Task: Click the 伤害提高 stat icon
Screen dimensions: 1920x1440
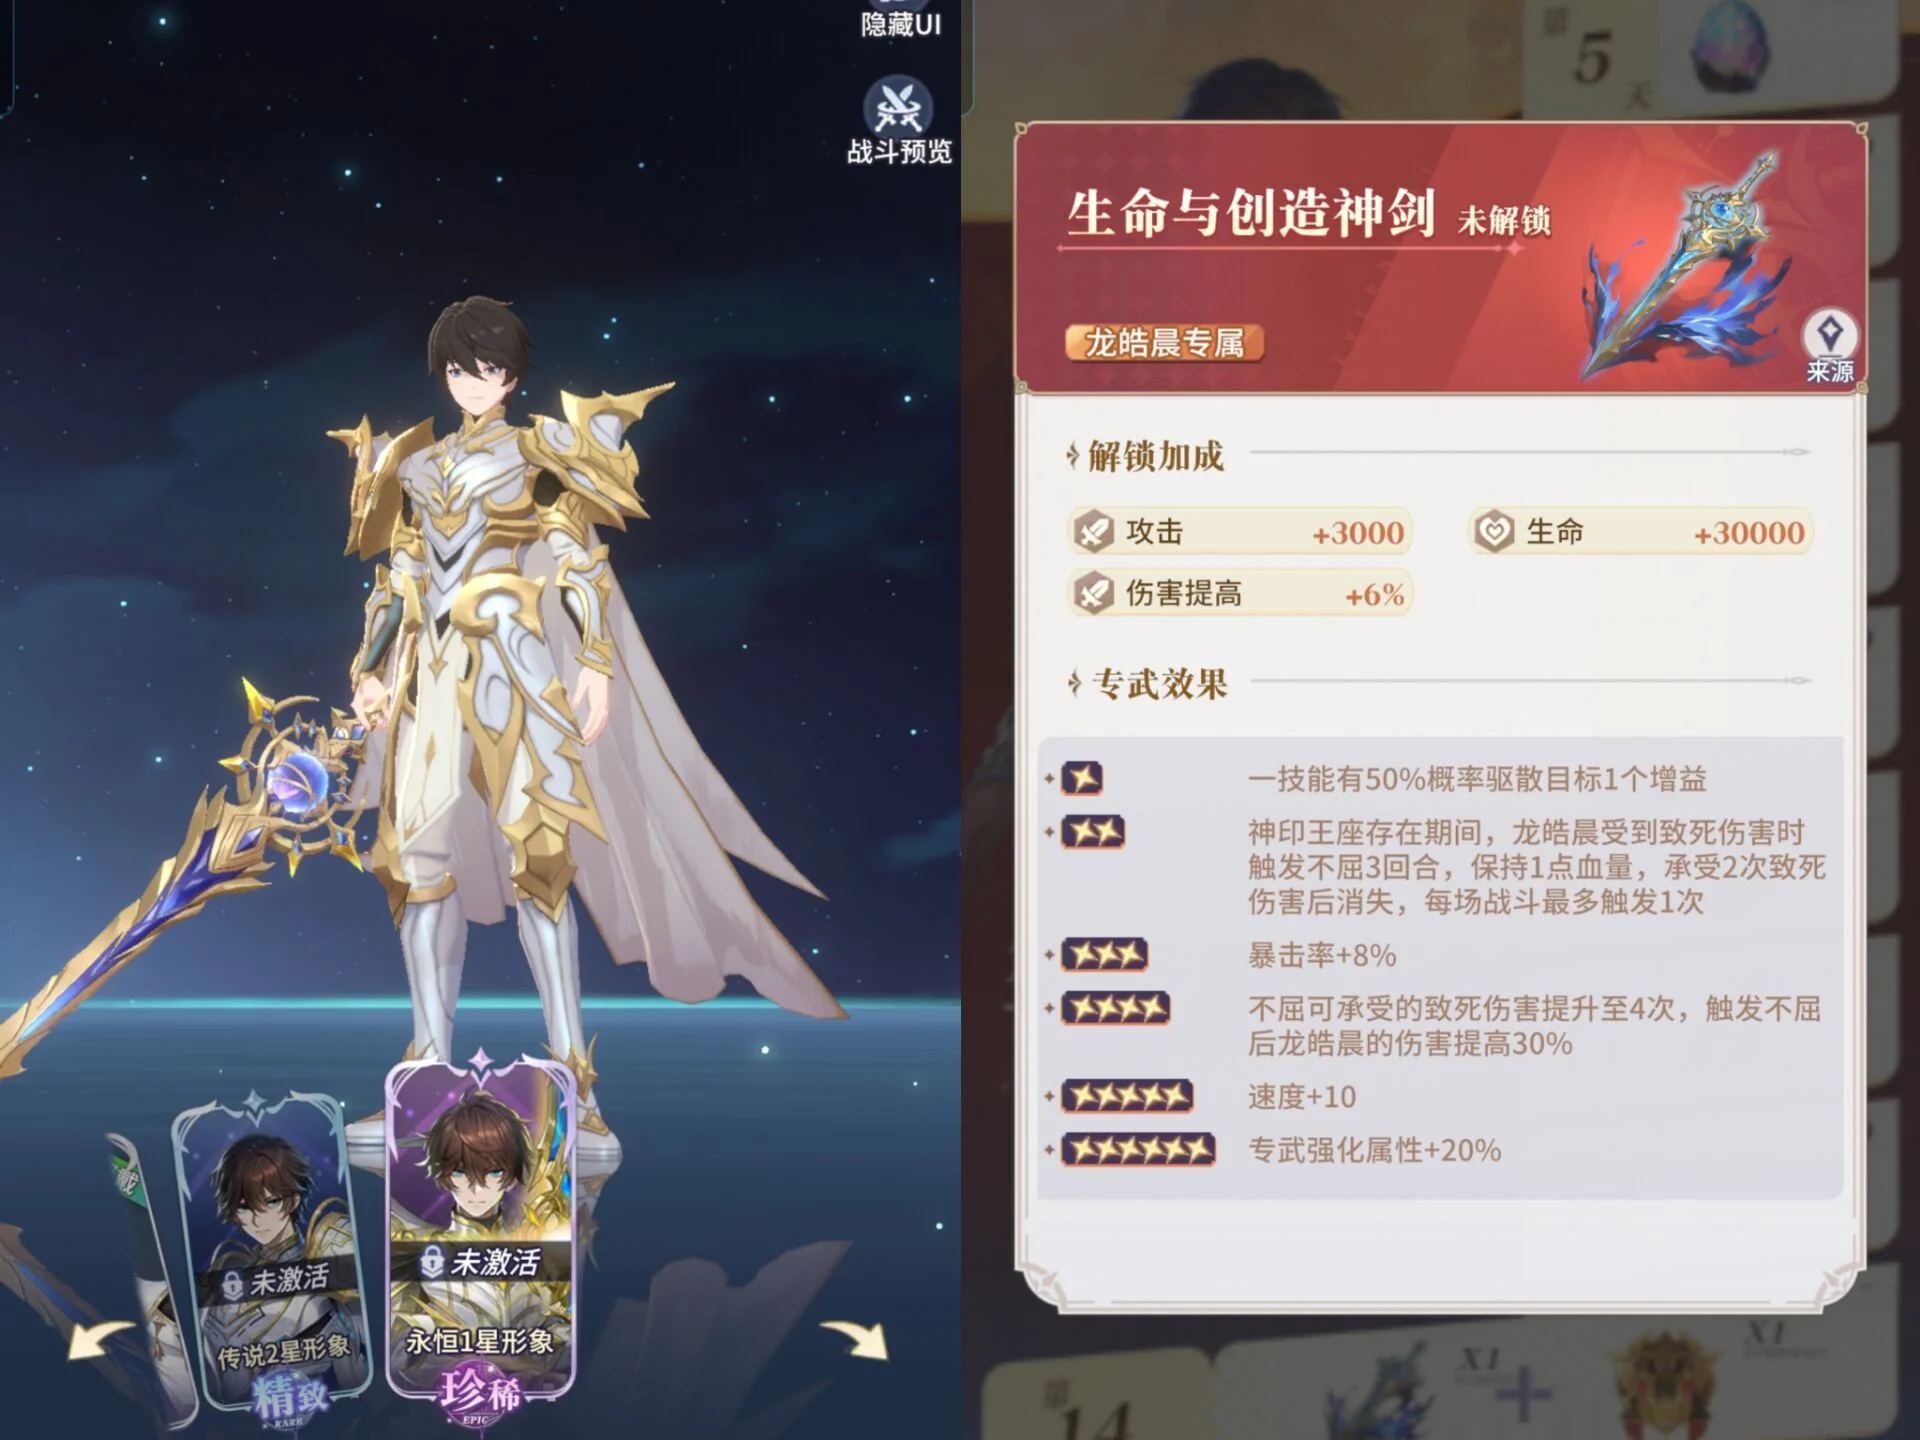Action: coord(1093,593)
